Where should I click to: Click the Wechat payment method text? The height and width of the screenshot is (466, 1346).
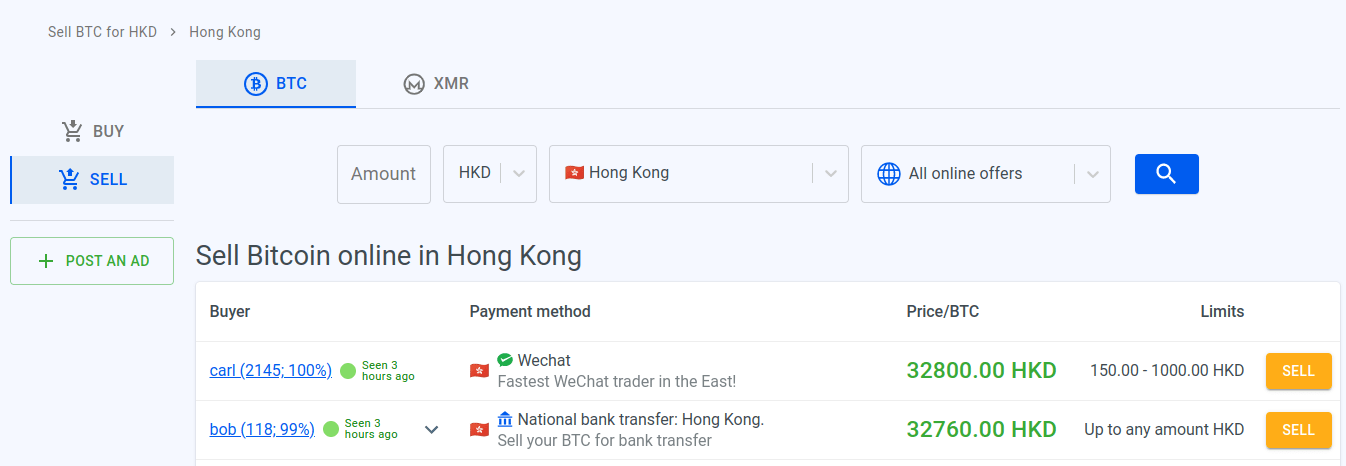coord(544,360)
